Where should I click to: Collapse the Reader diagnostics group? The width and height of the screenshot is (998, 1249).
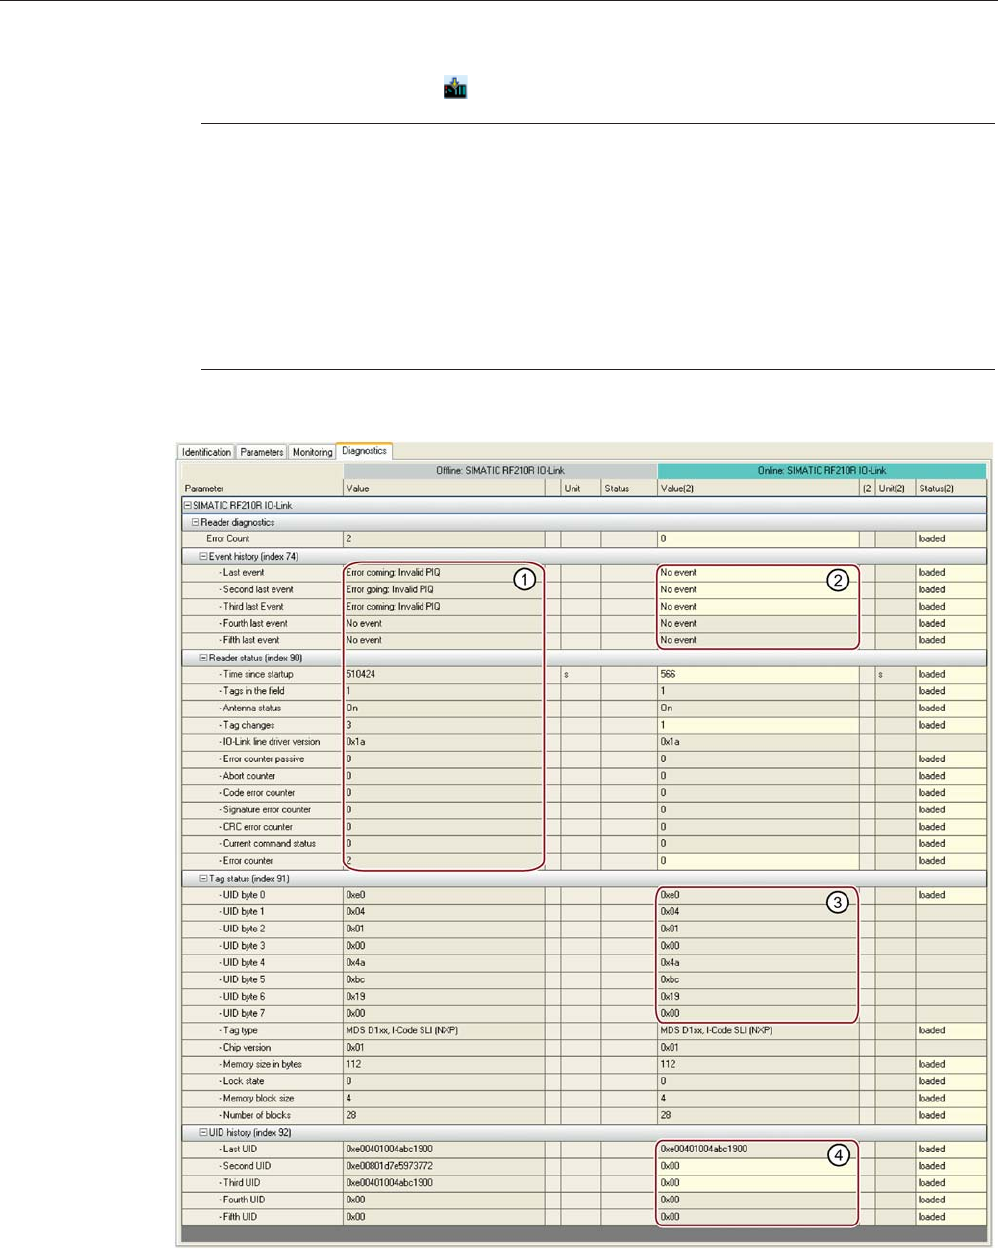point(196,522)
